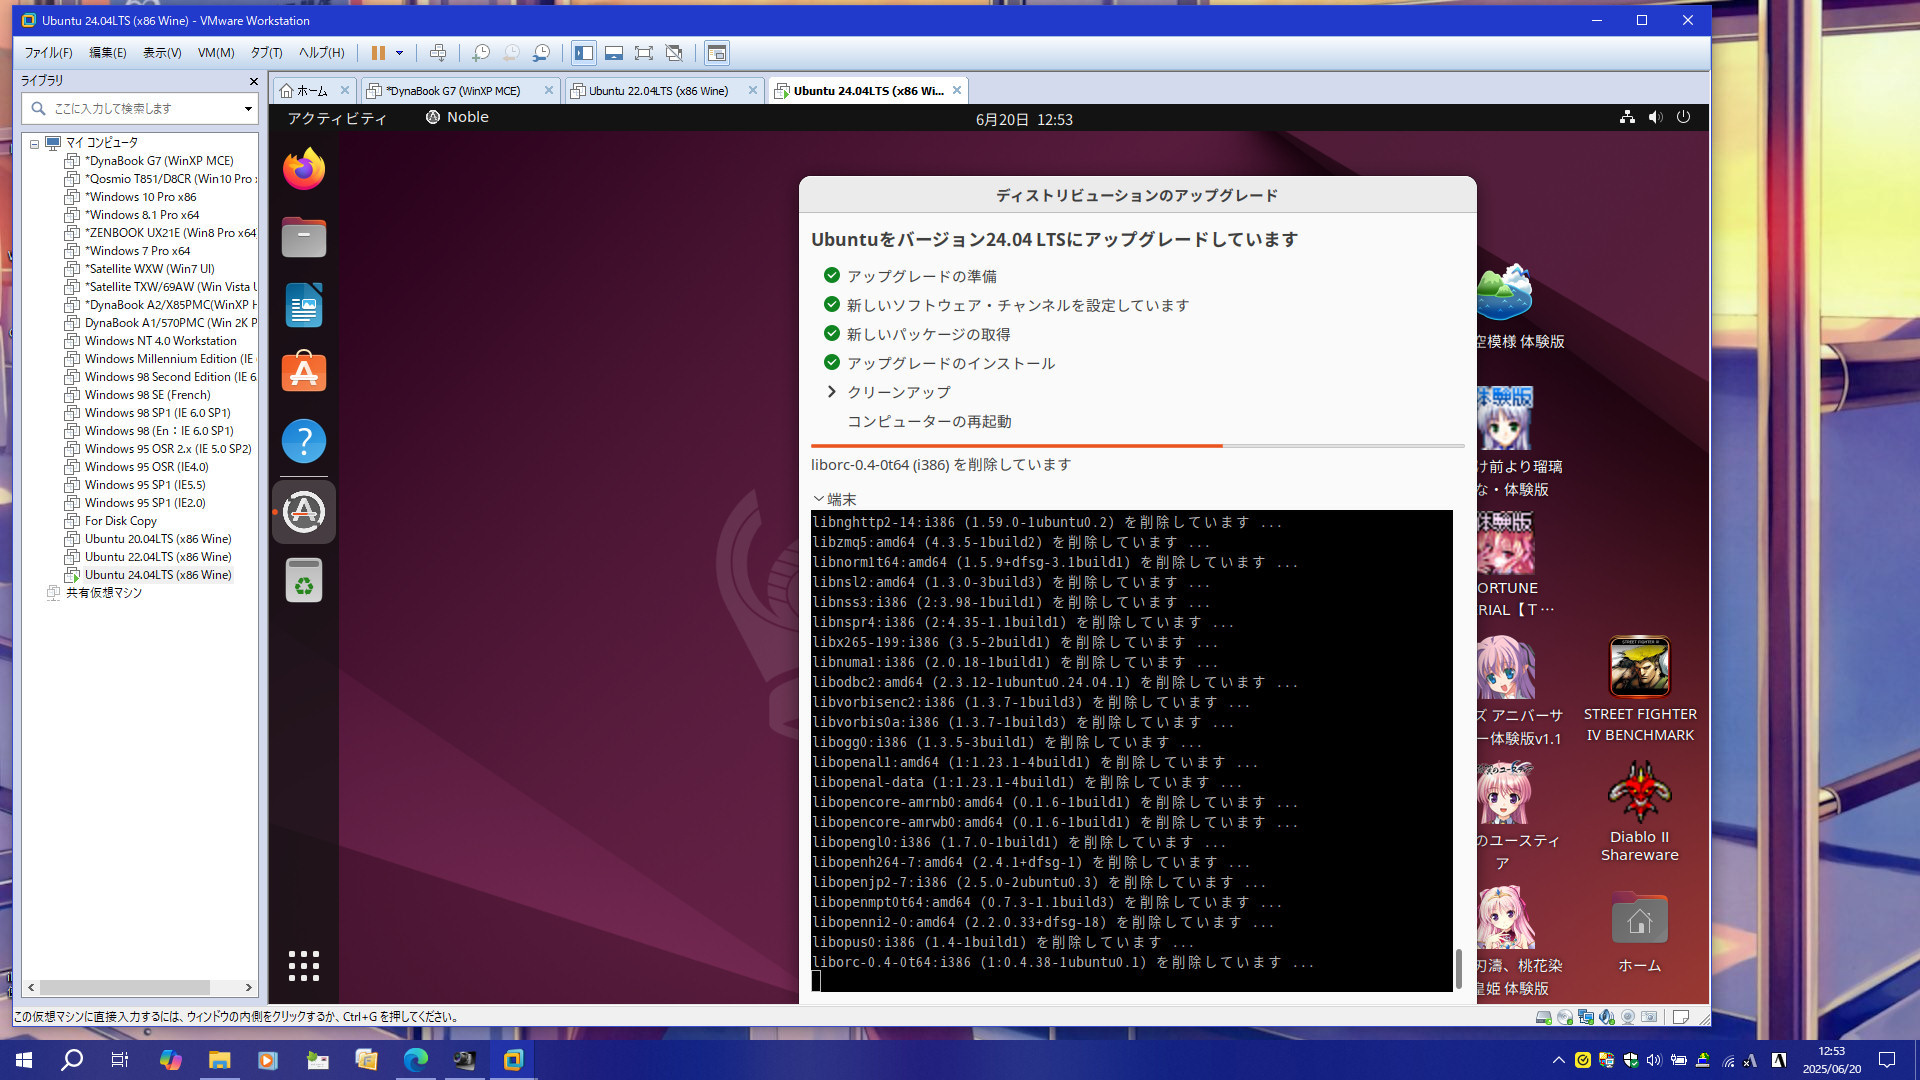Click the console view toolbar icon
Screen dimensions: 1920x1080
[717, 53]
